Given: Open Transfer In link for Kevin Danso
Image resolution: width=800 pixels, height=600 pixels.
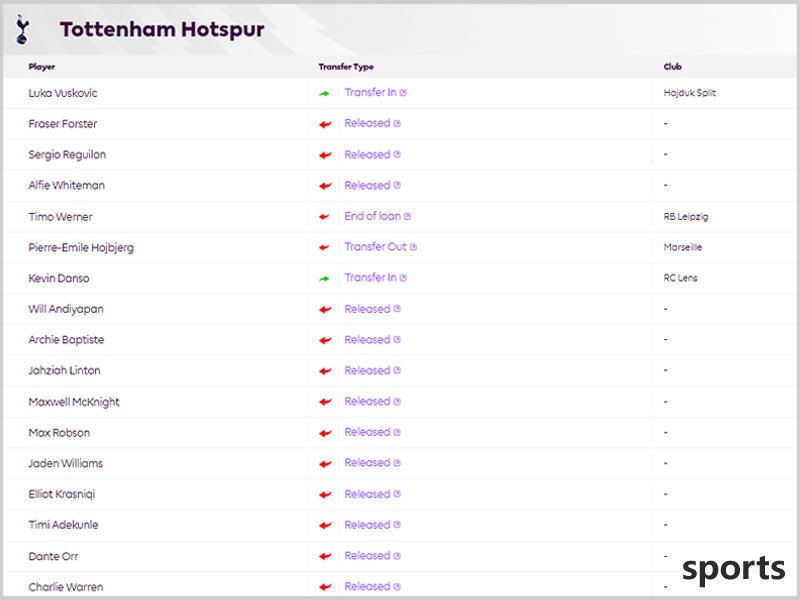Looking at the screenshot, I should click(370, 277).
